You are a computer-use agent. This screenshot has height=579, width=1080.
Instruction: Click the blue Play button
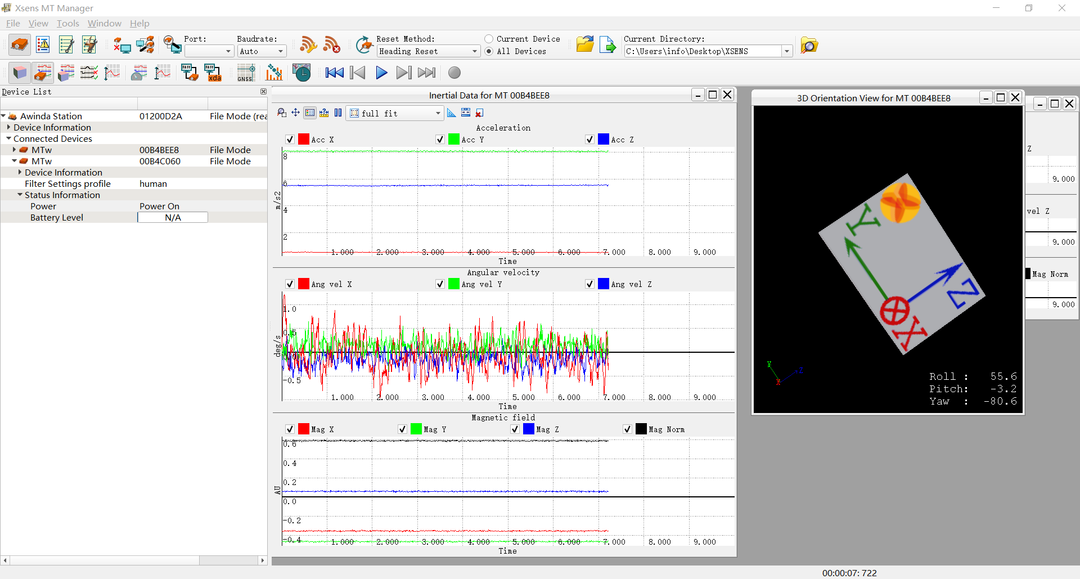pyautogui.click(x=381, y=73)
